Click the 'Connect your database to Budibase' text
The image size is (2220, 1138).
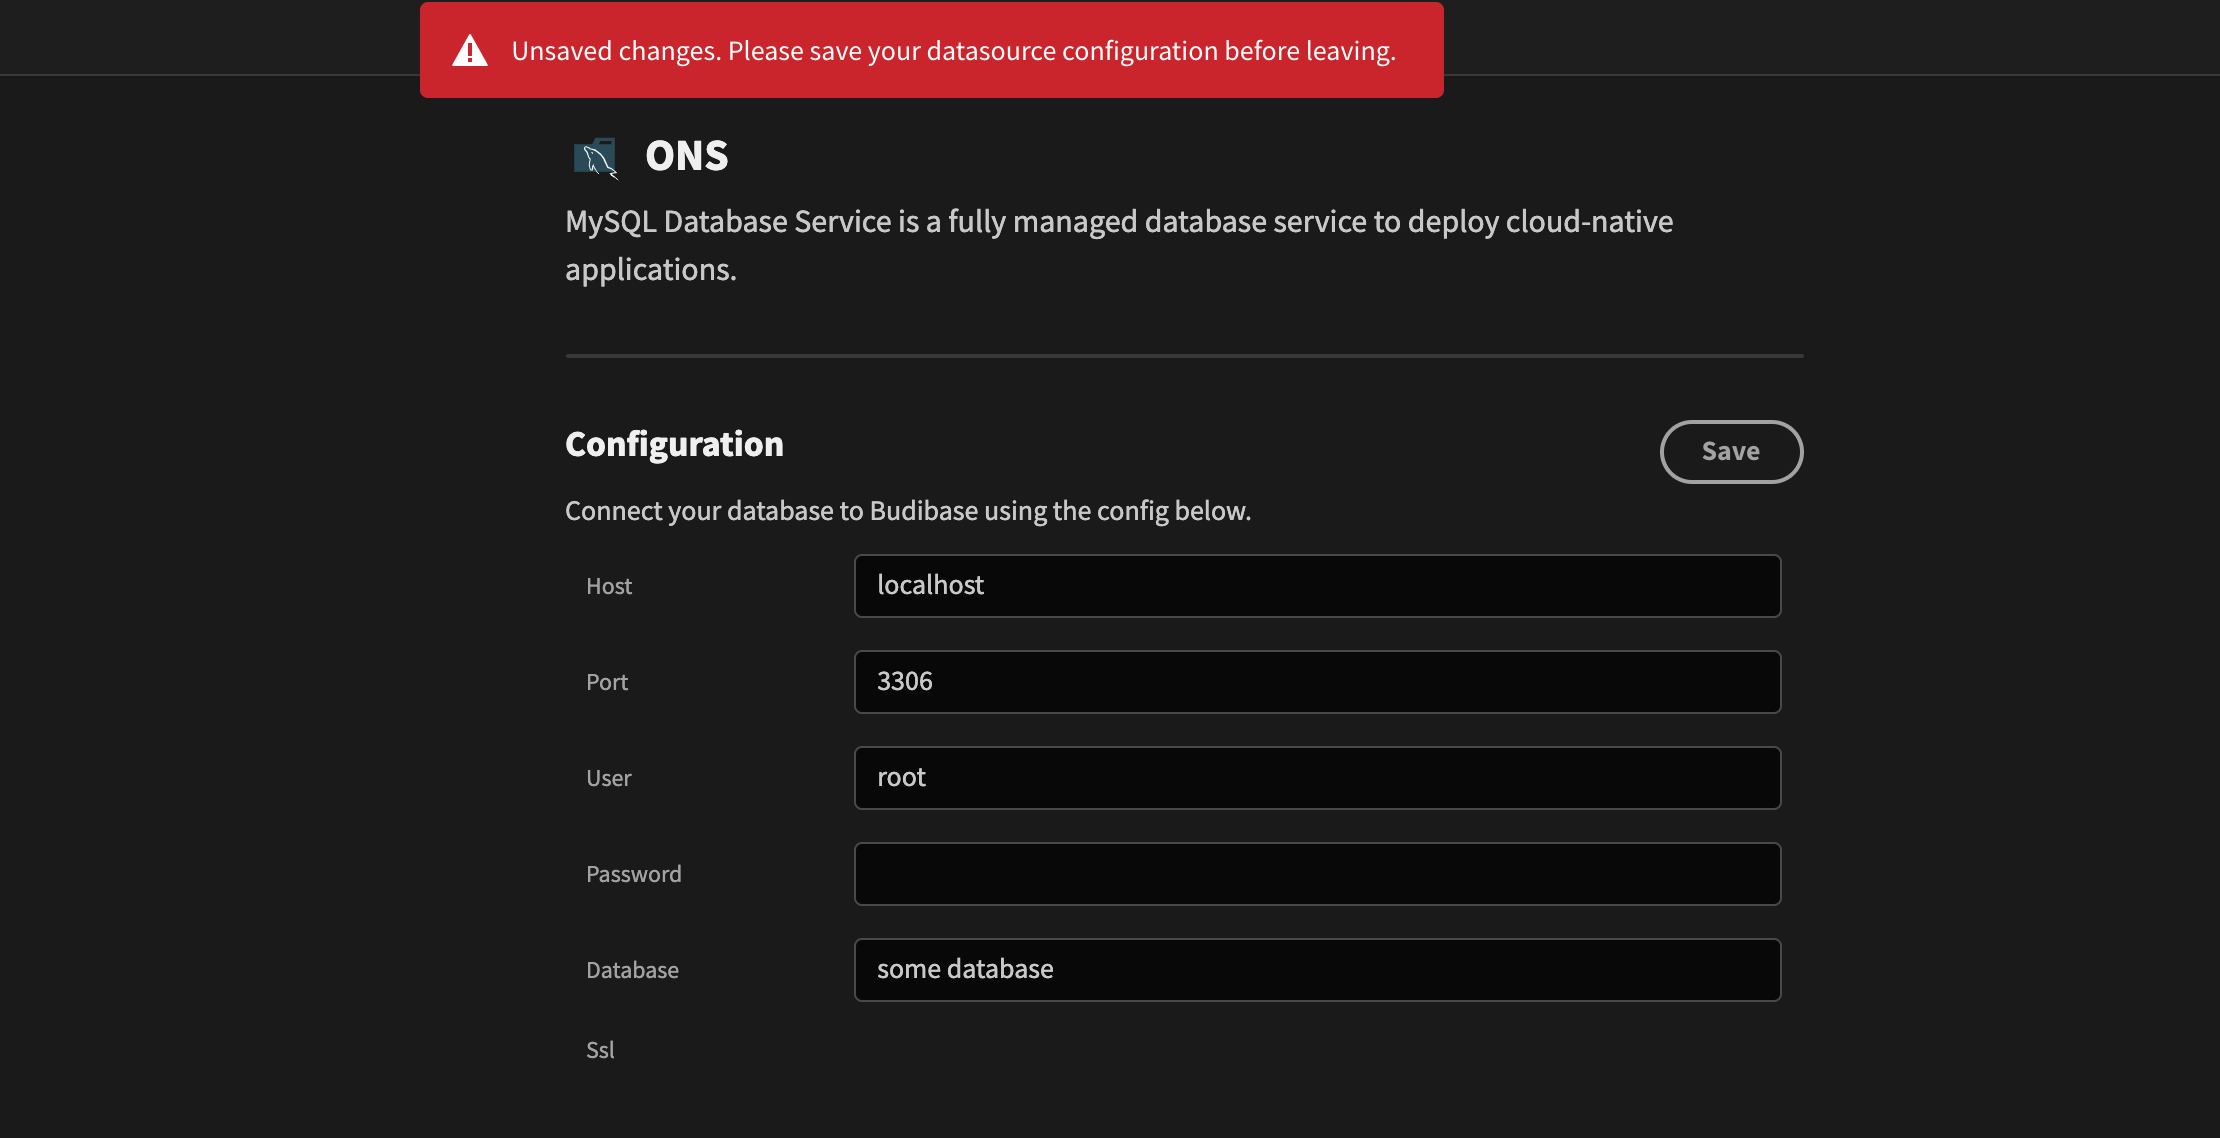point(908,511)
